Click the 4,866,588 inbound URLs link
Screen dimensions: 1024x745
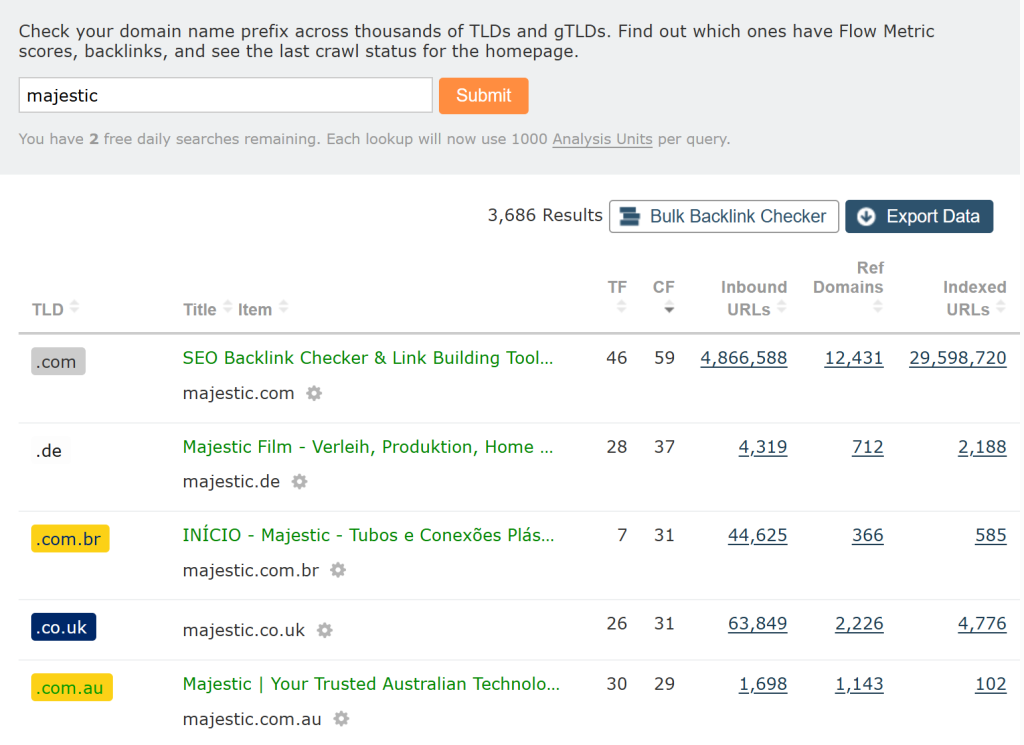click(744, 358)
